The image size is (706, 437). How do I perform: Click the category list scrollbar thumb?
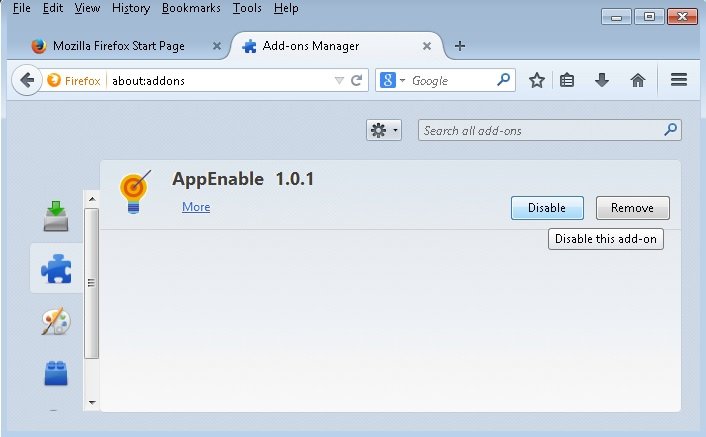tap(91, 283)
